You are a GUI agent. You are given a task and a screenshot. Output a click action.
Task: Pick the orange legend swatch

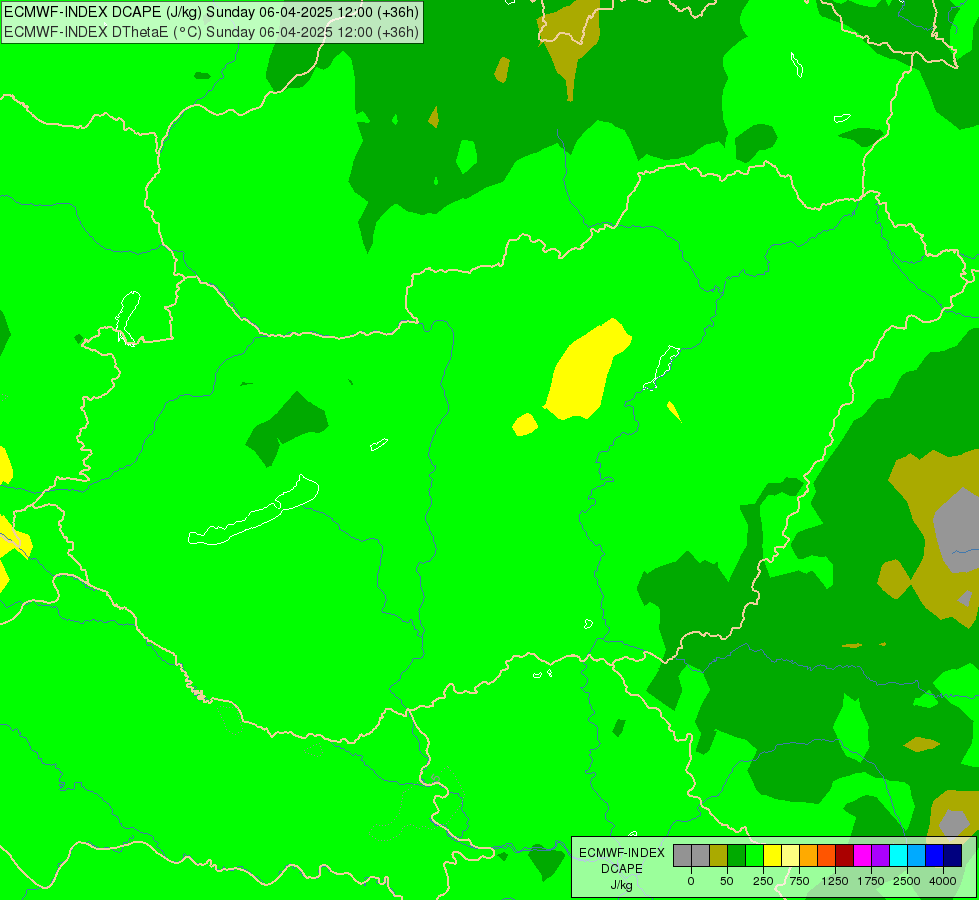(809, 856)
